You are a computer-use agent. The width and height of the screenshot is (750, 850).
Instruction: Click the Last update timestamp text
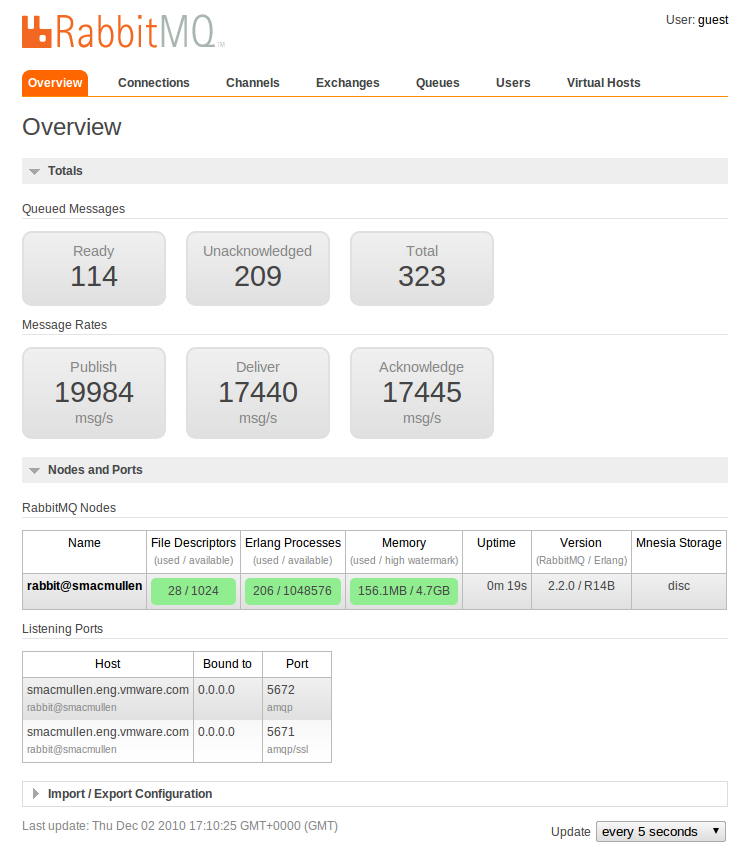click(x=180, y=826)
